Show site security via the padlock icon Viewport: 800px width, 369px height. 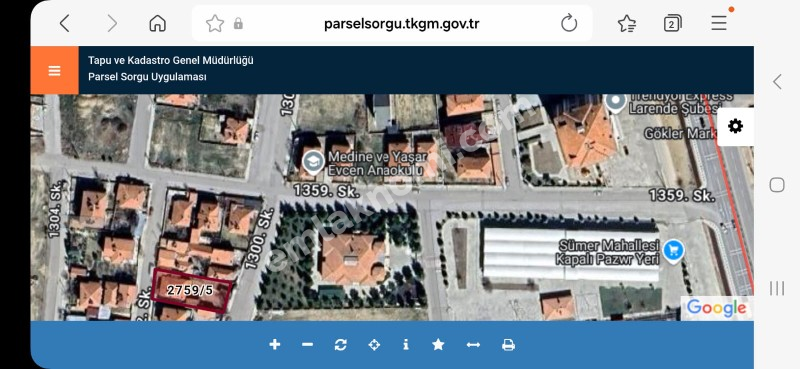238,23
